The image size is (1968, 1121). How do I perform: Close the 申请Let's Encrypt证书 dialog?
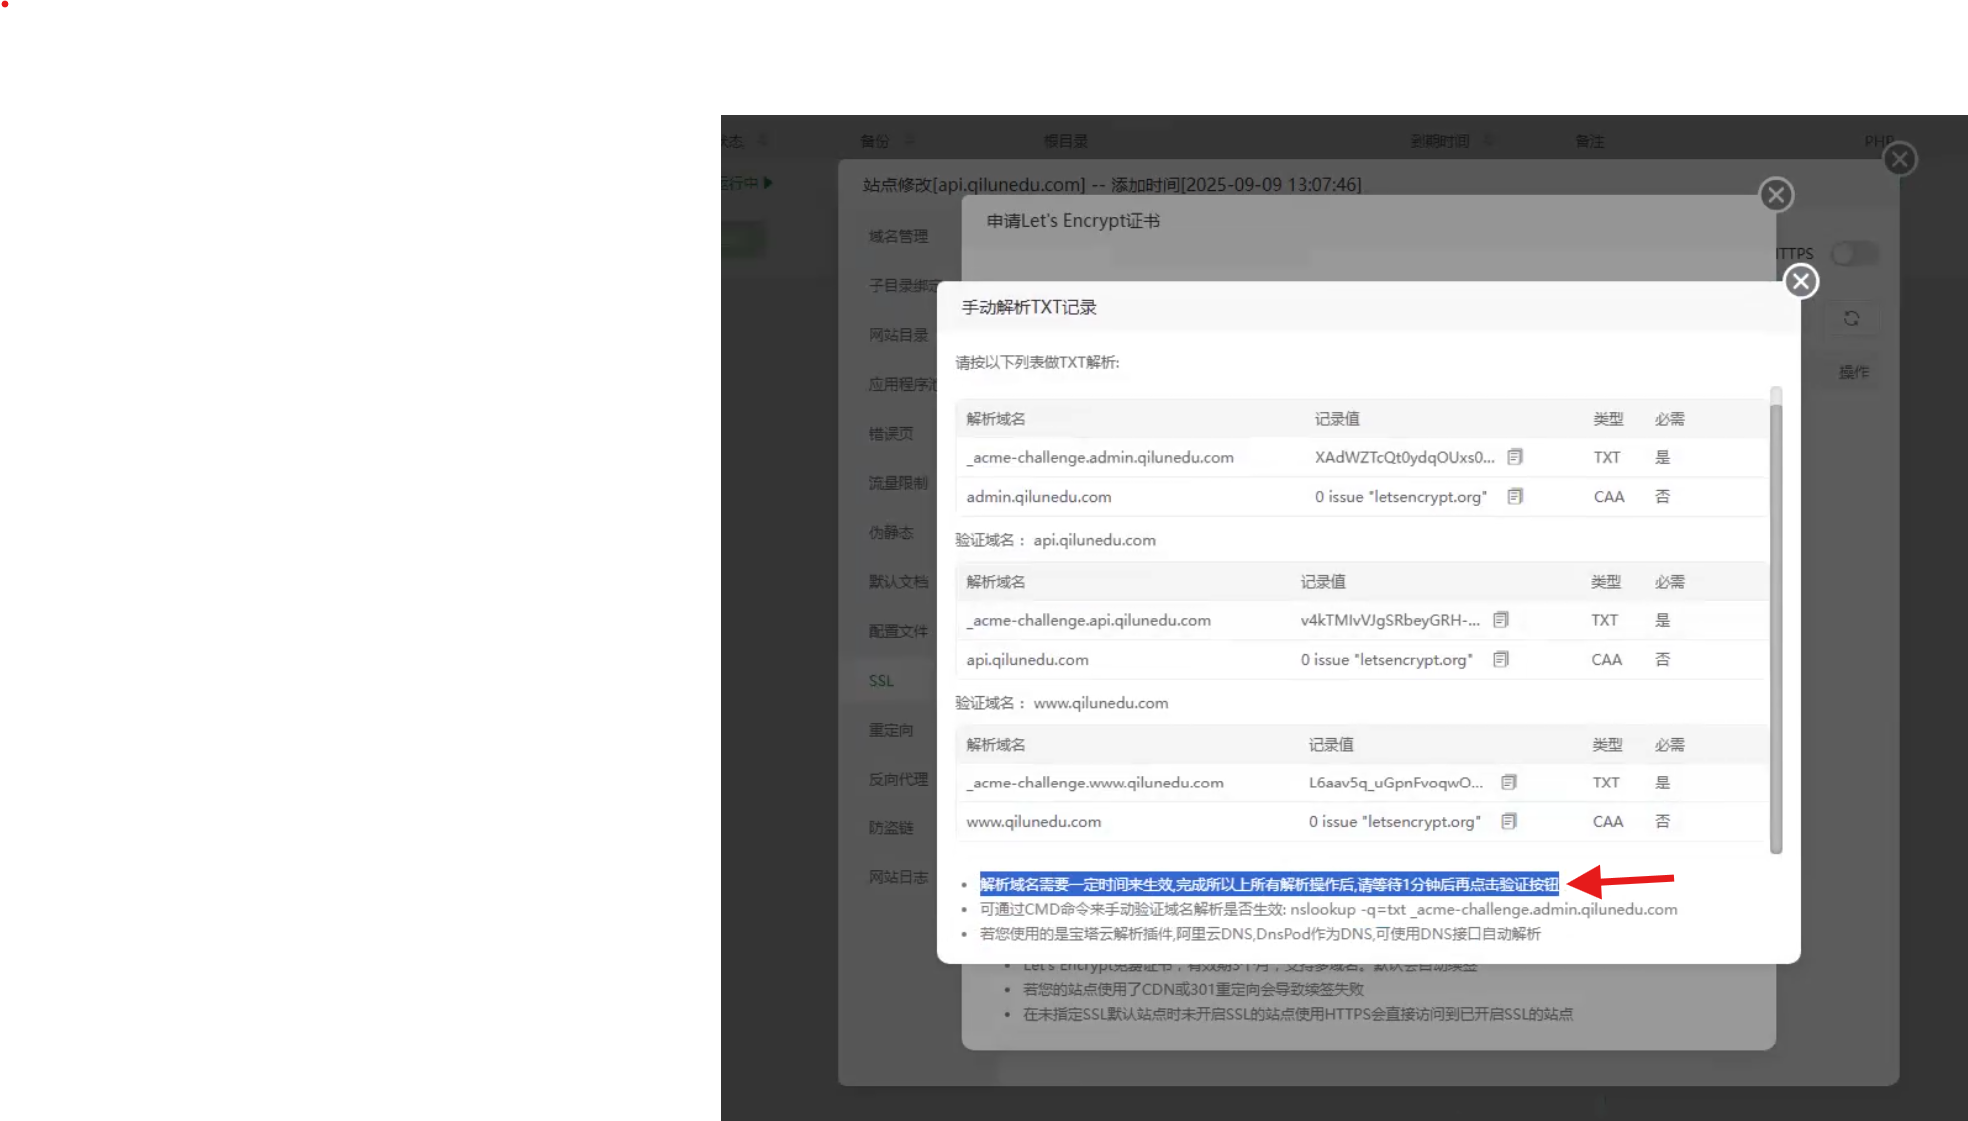click(x=1776, y=195)
